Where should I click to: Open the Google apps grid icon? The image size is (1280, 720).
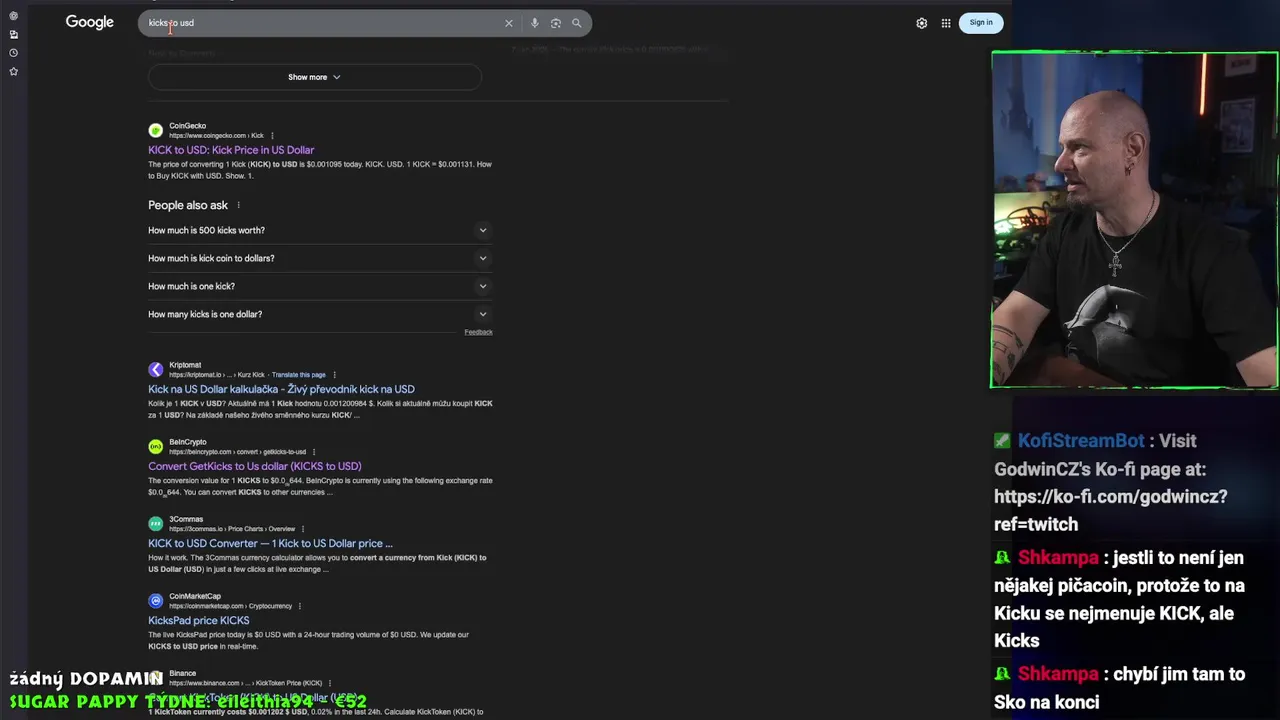tap(946, 23)
